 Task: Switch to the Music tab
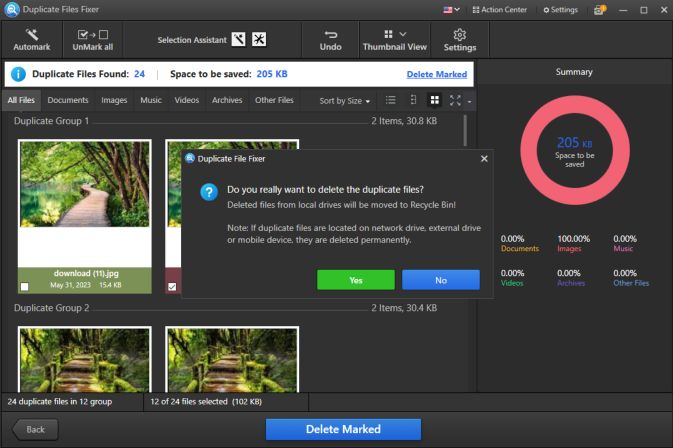[151, 100]
